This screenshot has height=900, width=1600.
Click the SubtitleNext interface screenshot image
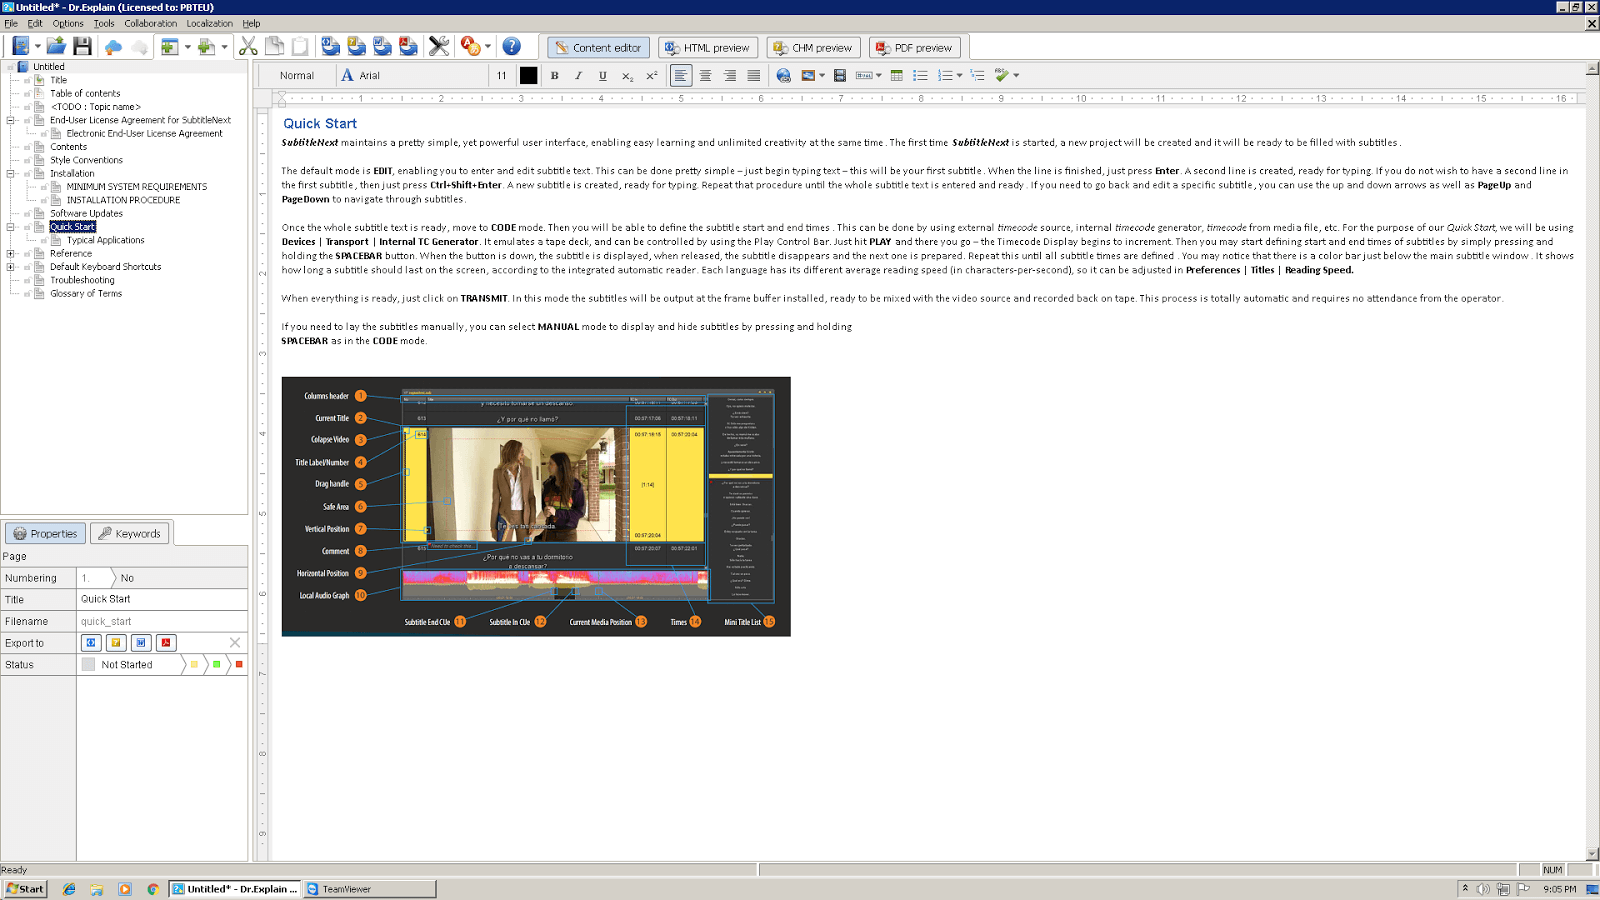[536, 506]
